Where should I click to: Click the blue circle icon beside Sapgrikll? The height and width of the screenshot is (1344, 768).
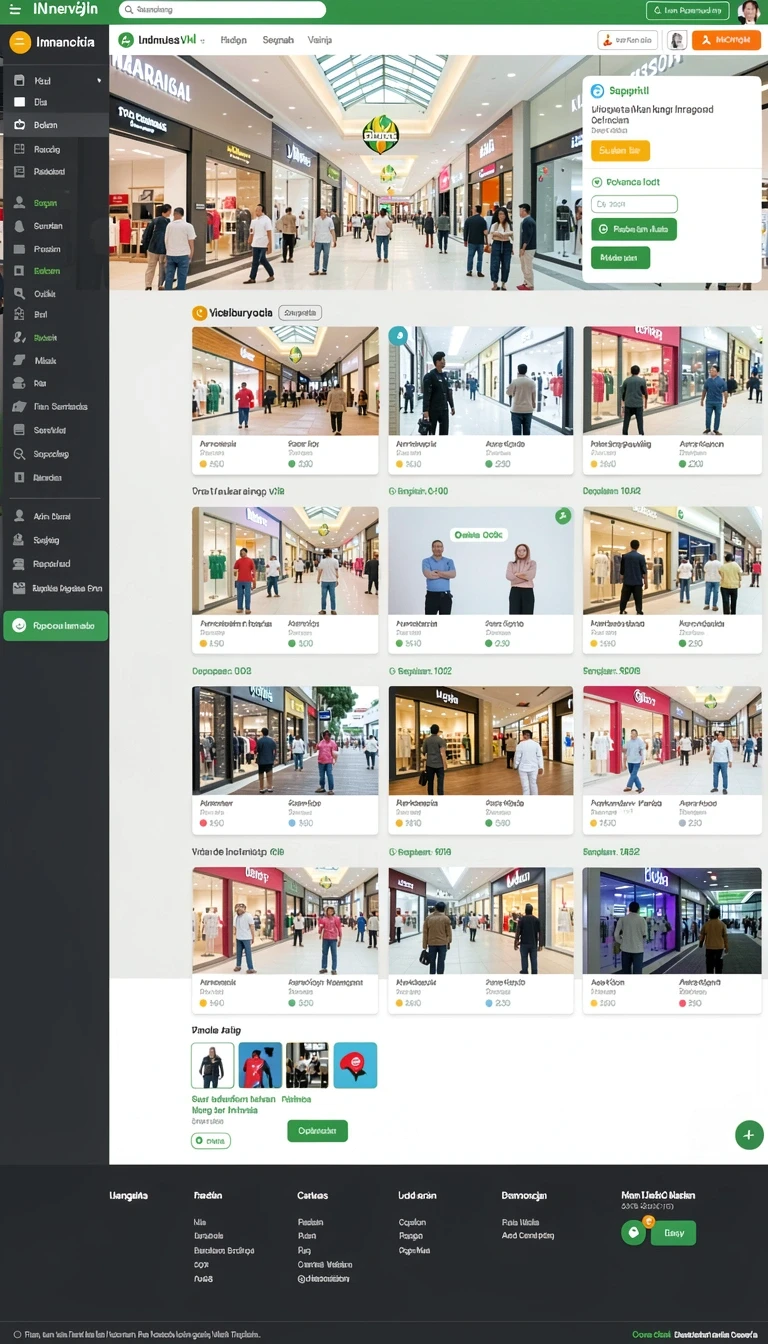coord(597,90)
